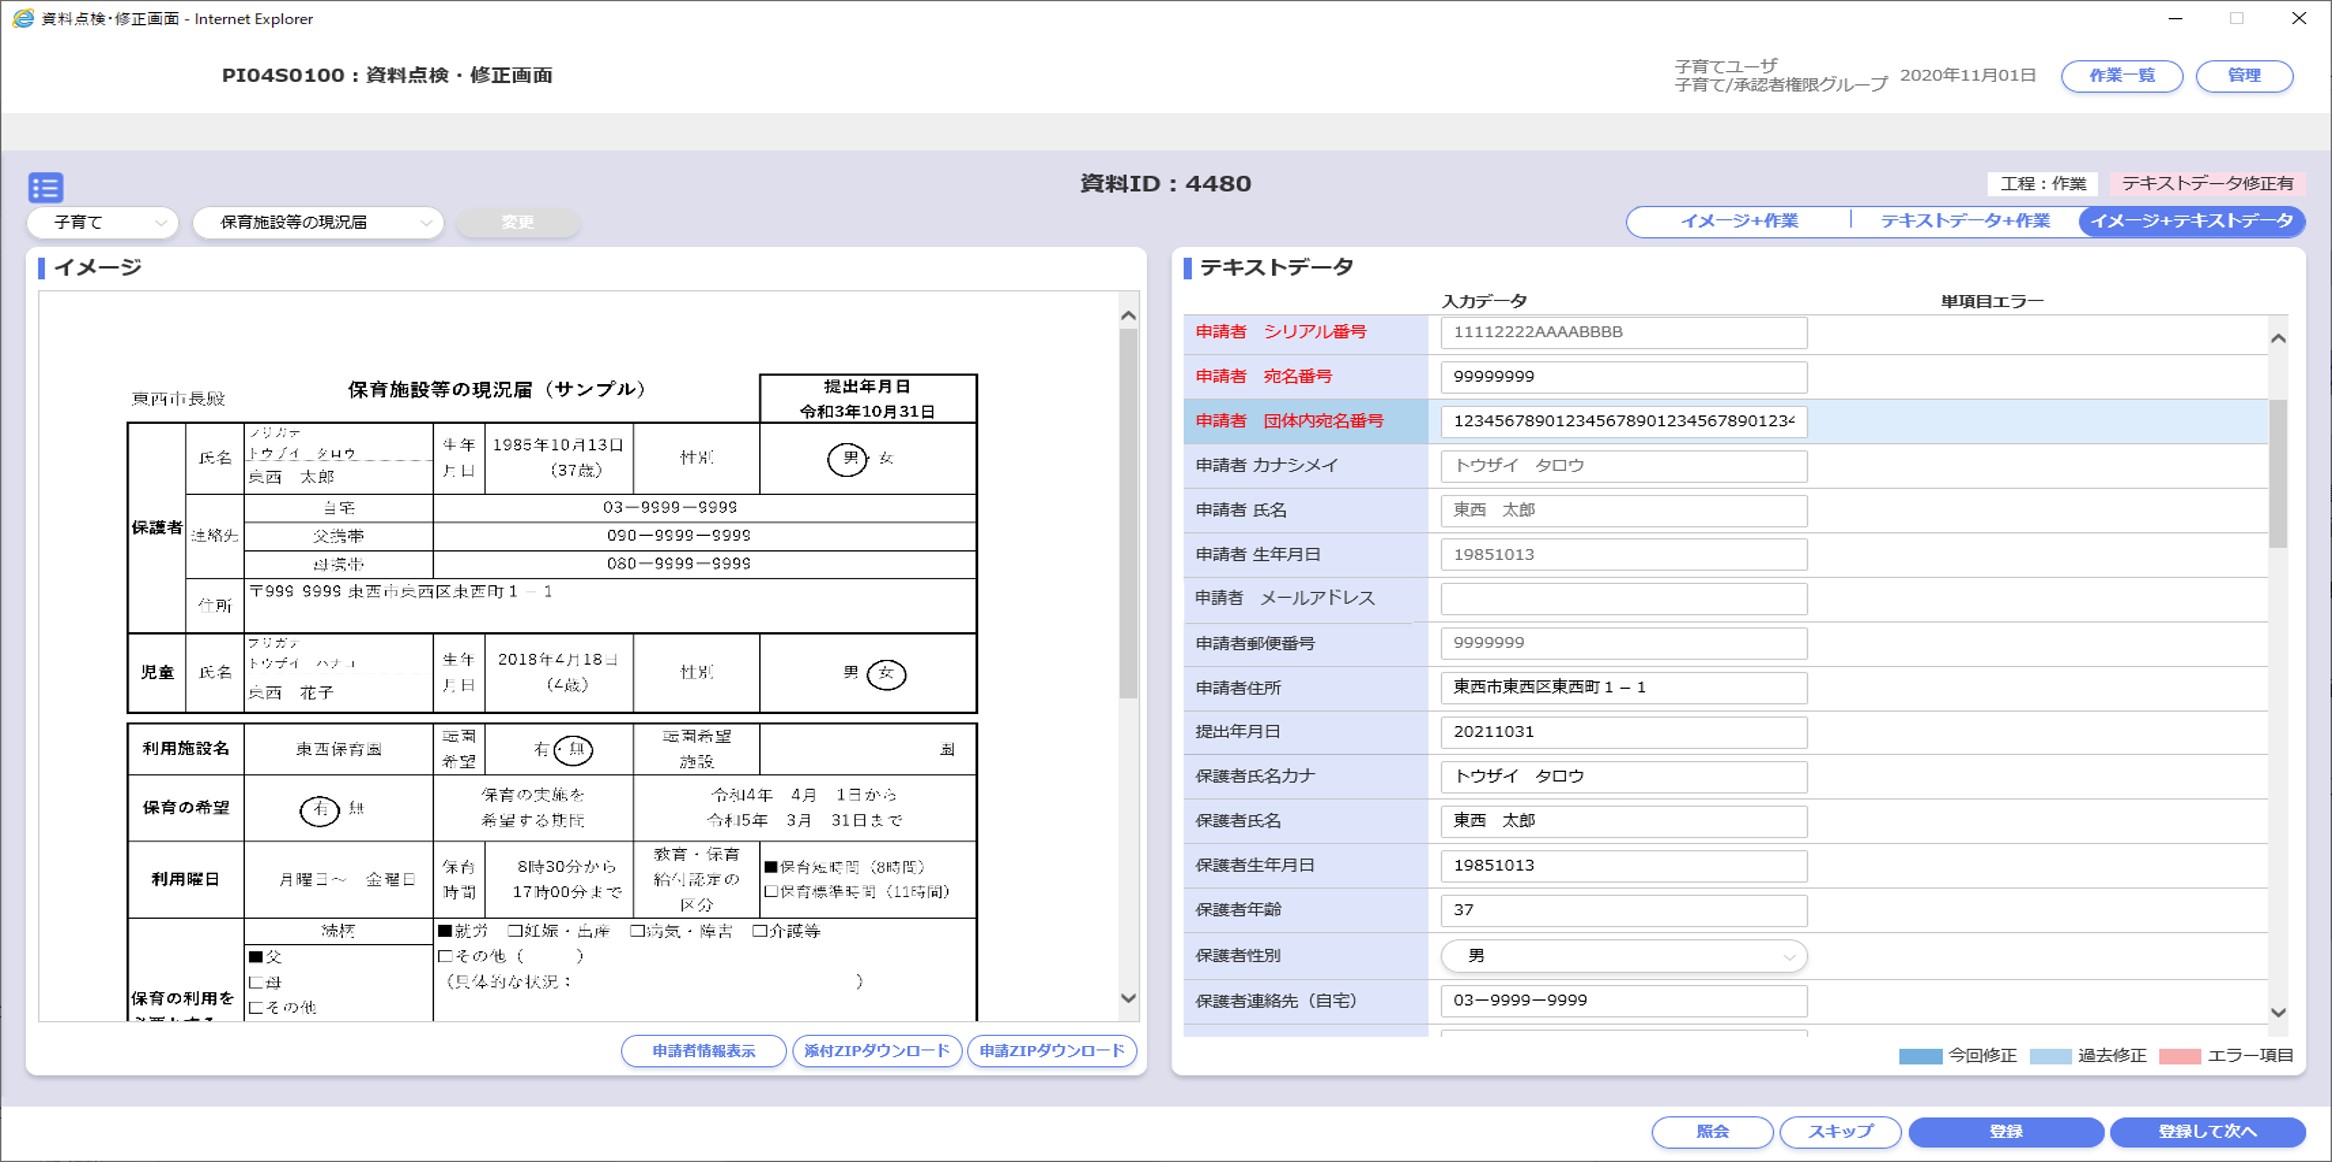Open the 保護者性別 dropdown
This screenshot has height=1162, width=2332.
[1623, 956]
